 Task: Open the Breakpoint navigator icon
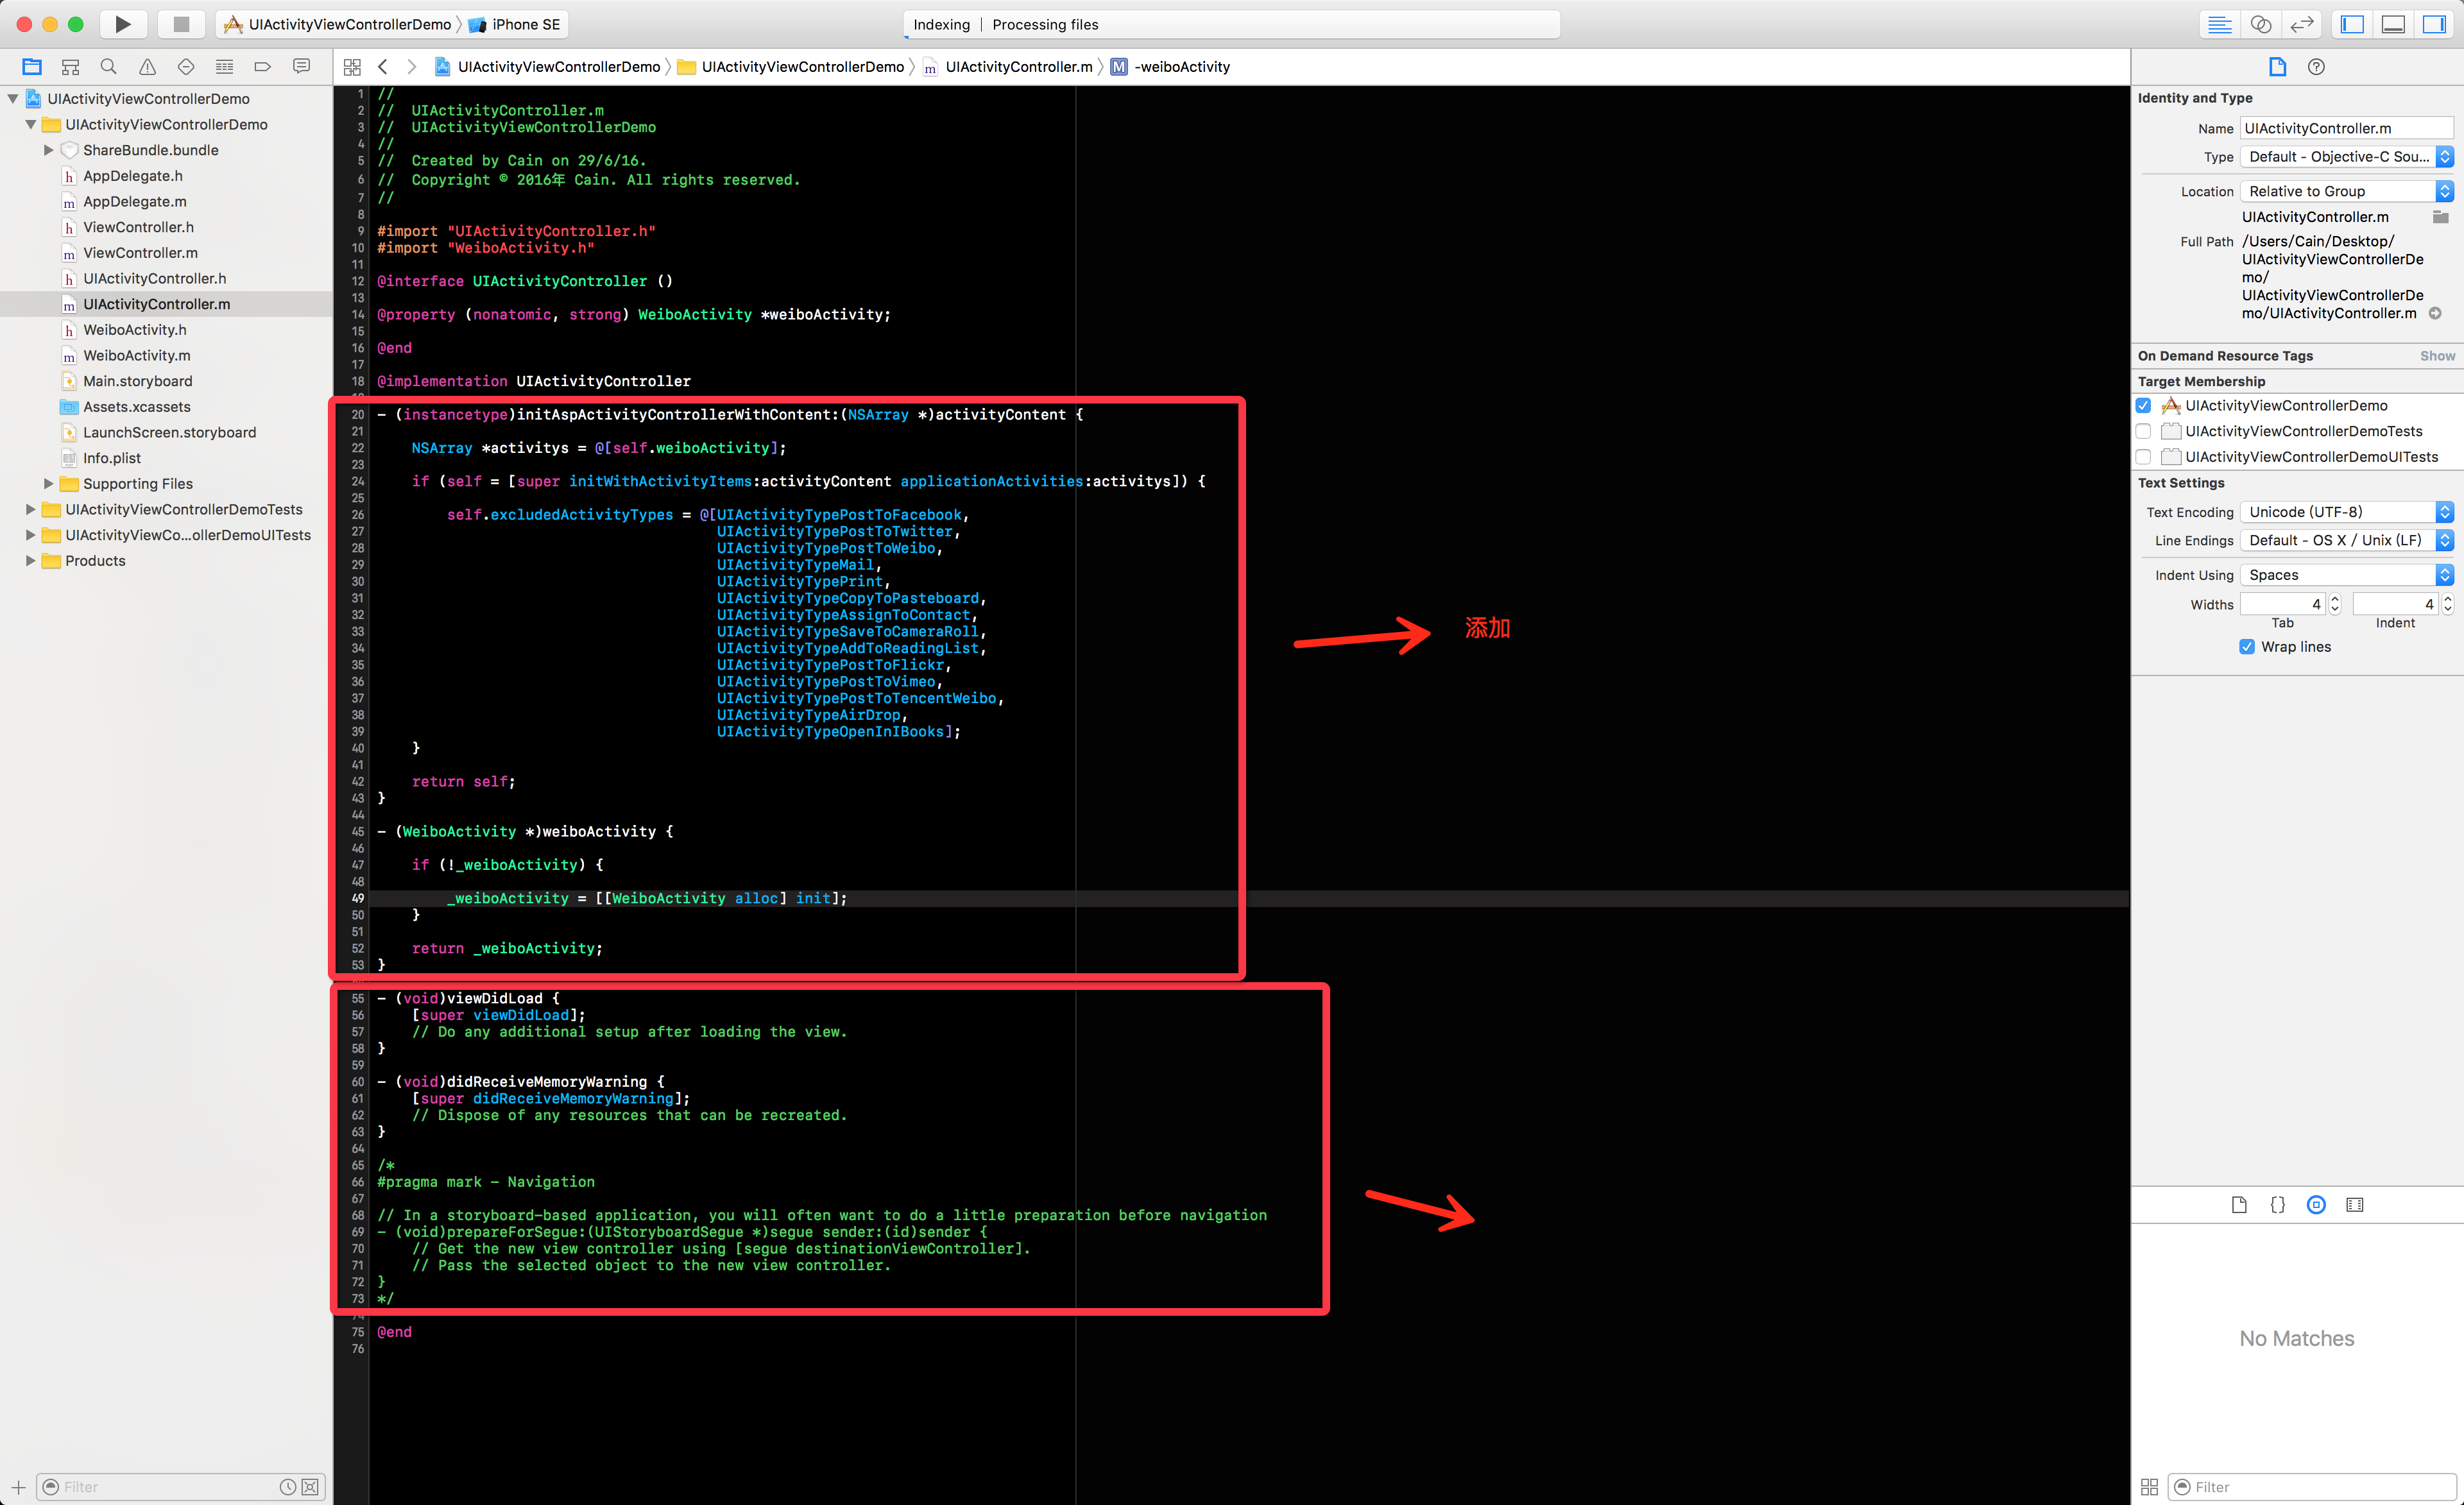[x=262, y=67]
